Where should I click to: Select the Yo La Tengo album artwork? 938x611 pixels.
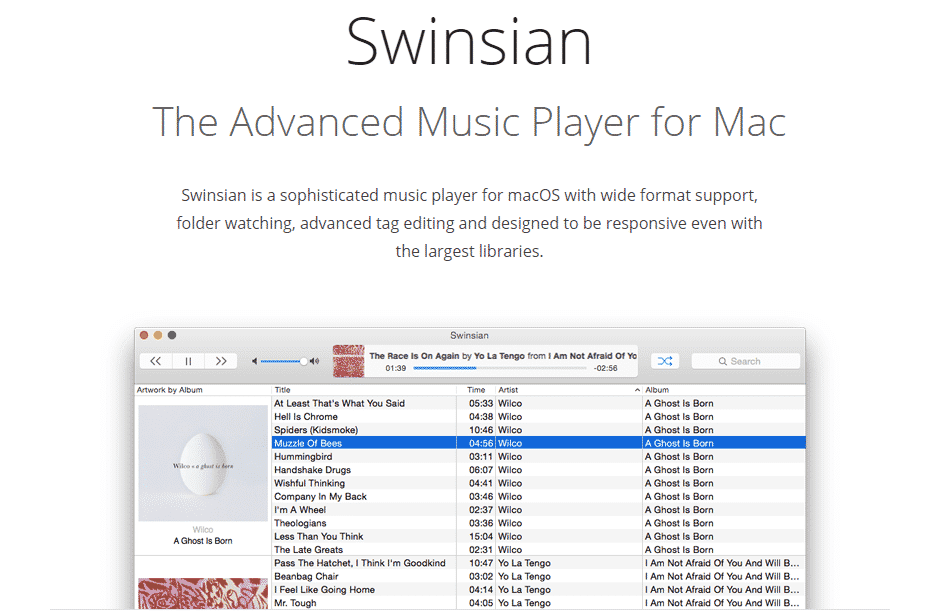203,594
